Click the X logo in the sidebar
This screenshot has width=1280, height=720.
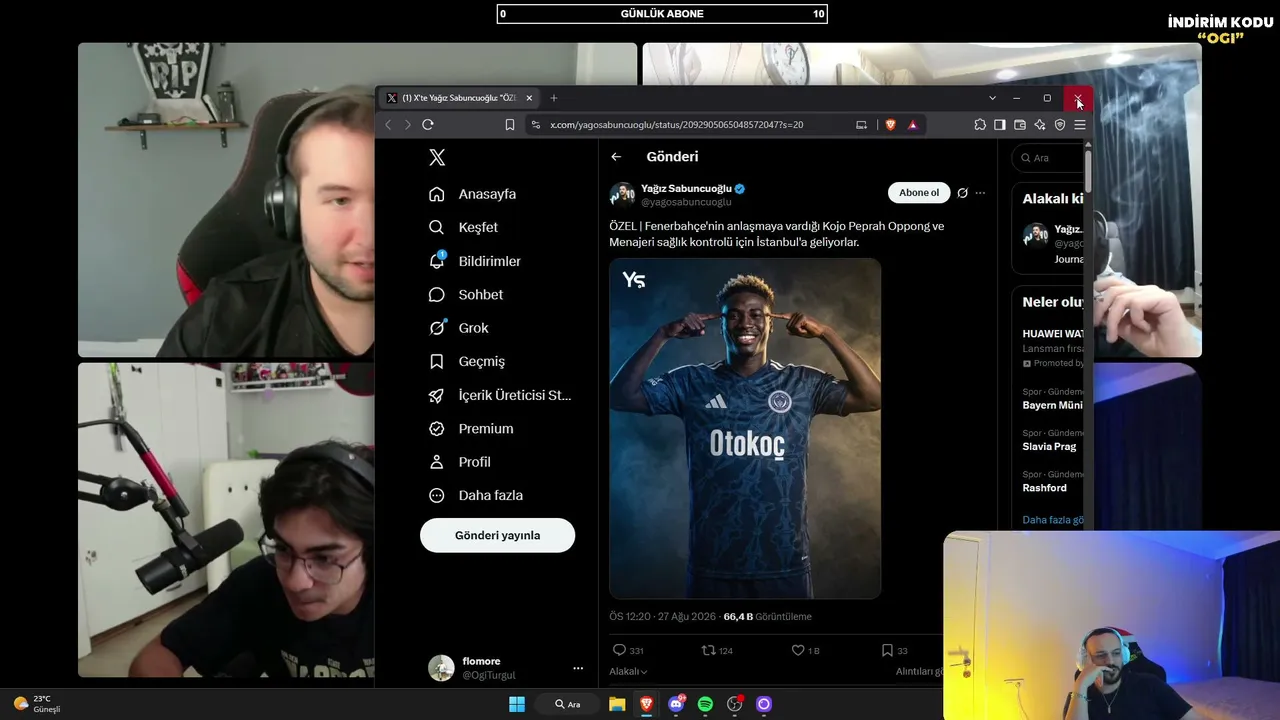coord(437,157)
